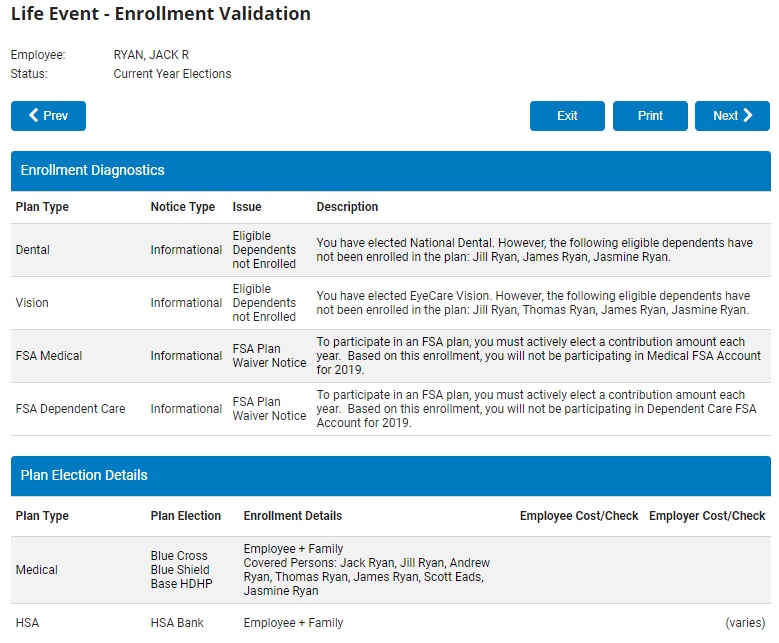Click the Employer Cost/Check column header
The height and width of the screenshot is (643, 779).
[x=707, y=516]
